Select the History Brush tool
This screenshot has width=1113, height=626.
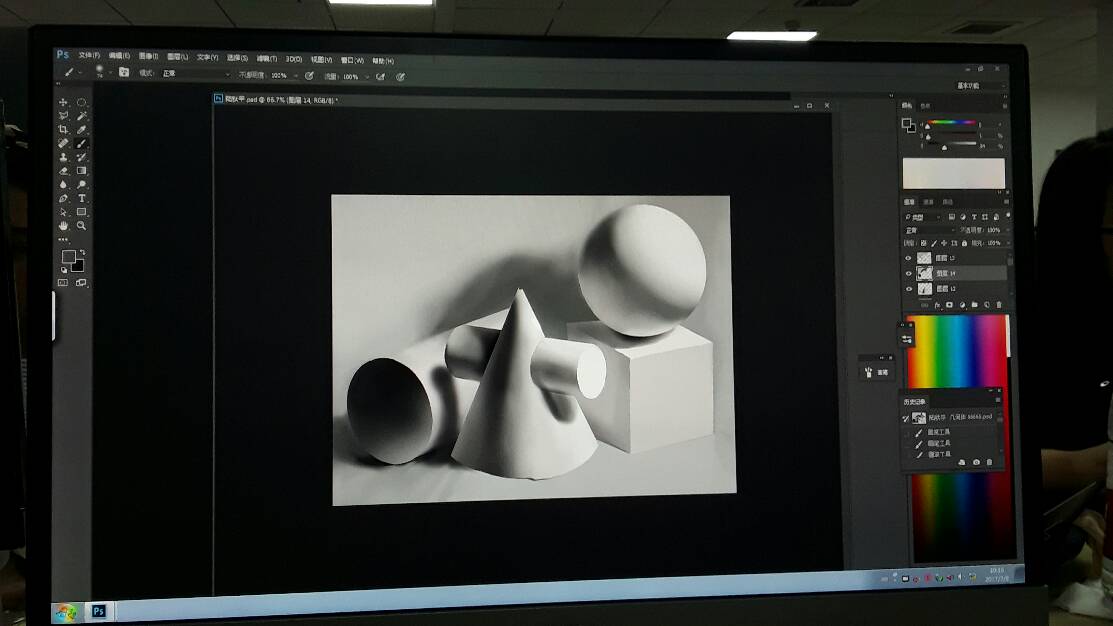tap(82, 157)
